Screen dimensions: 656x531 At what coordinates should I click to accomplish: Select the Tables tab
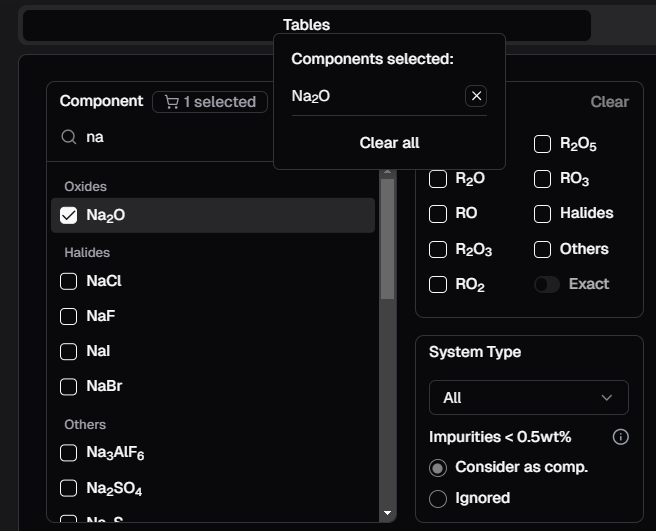coord(306,25)
